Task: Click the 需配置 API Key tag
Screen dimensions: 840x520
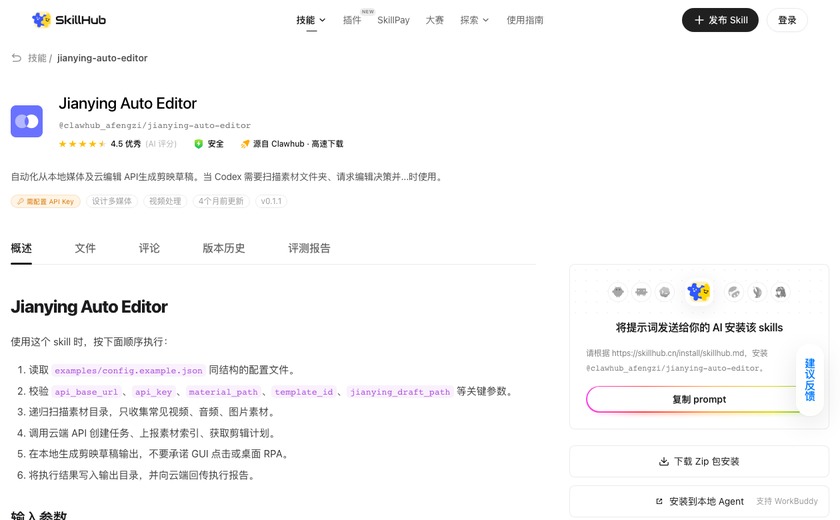Action: tap(46, 201)
